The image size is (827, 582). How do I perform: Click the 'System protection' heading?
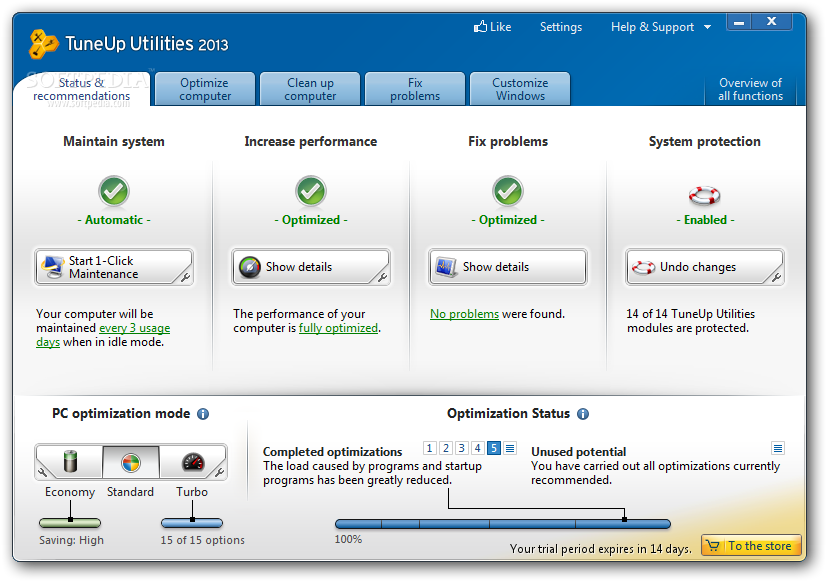point(705,141)
